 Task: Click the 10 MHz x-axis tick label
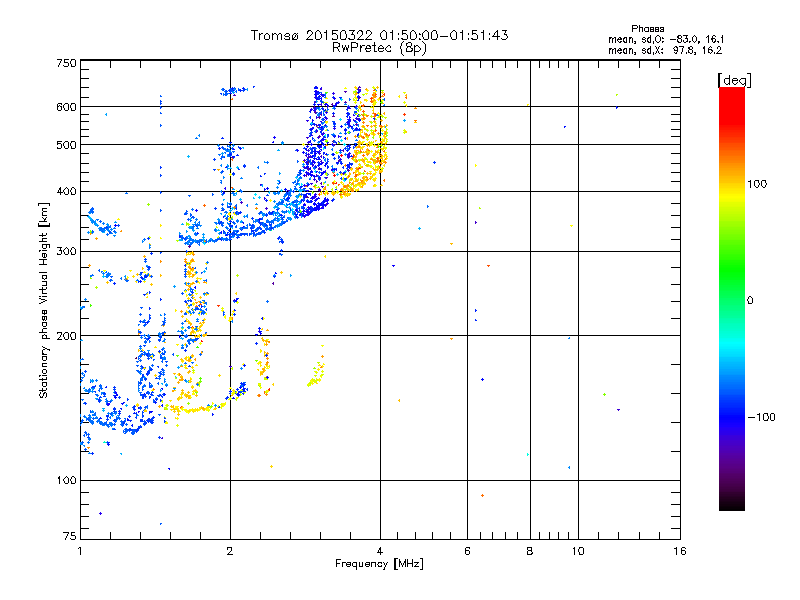(x=577, y=551)
